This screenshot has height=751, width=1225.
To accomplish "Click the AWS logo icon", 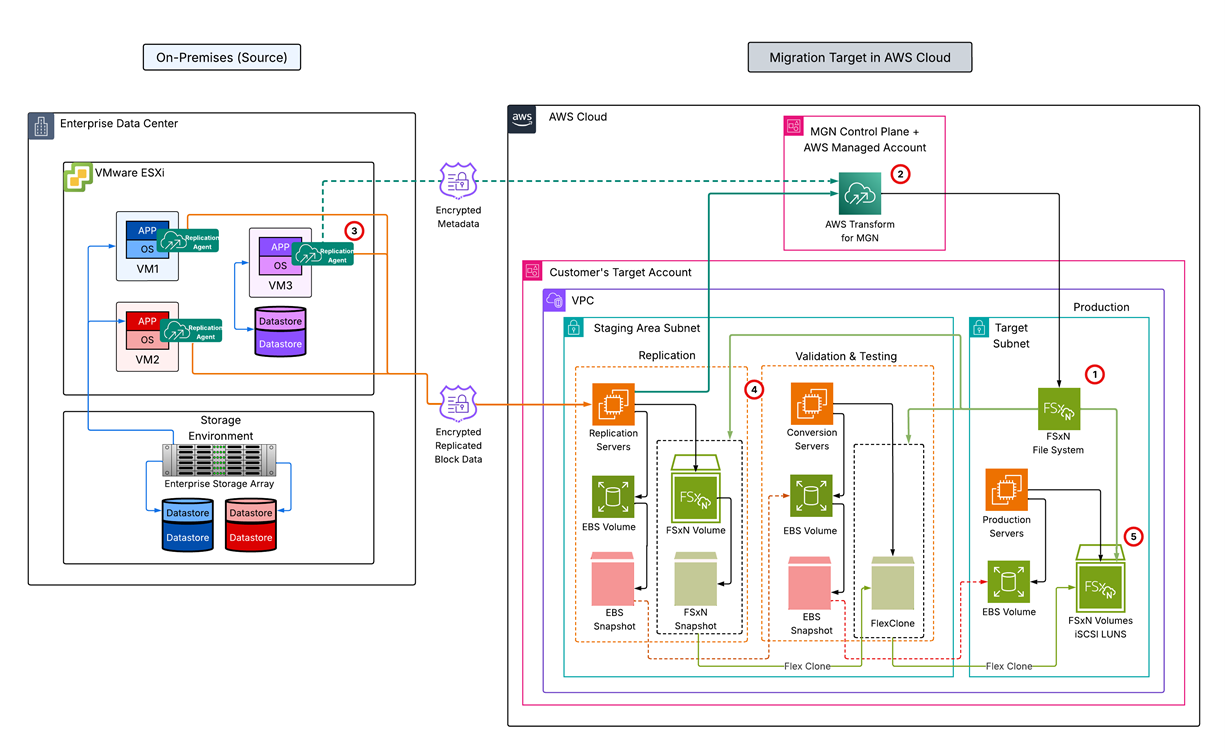I will pyautogui.click(x=522, y=119).
